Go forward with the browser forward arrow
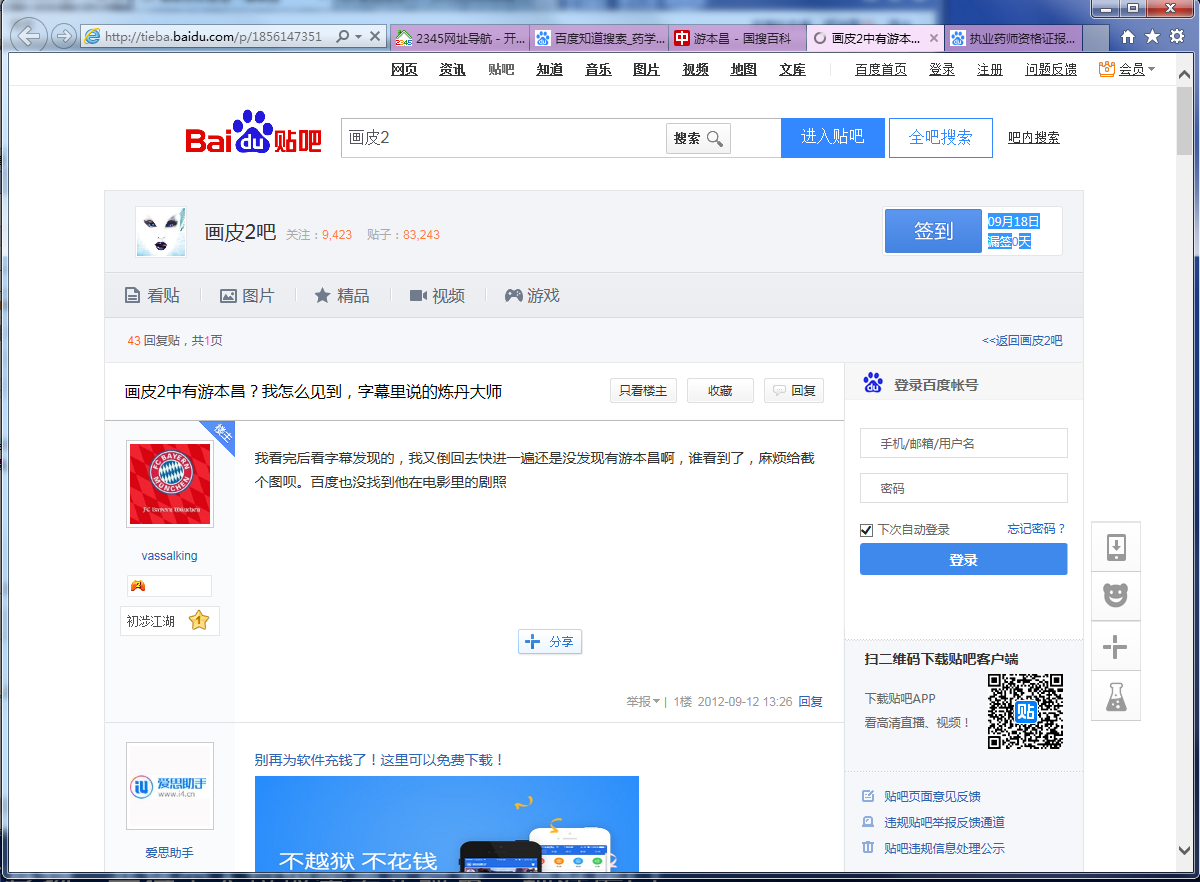 [x=64, y=36]
